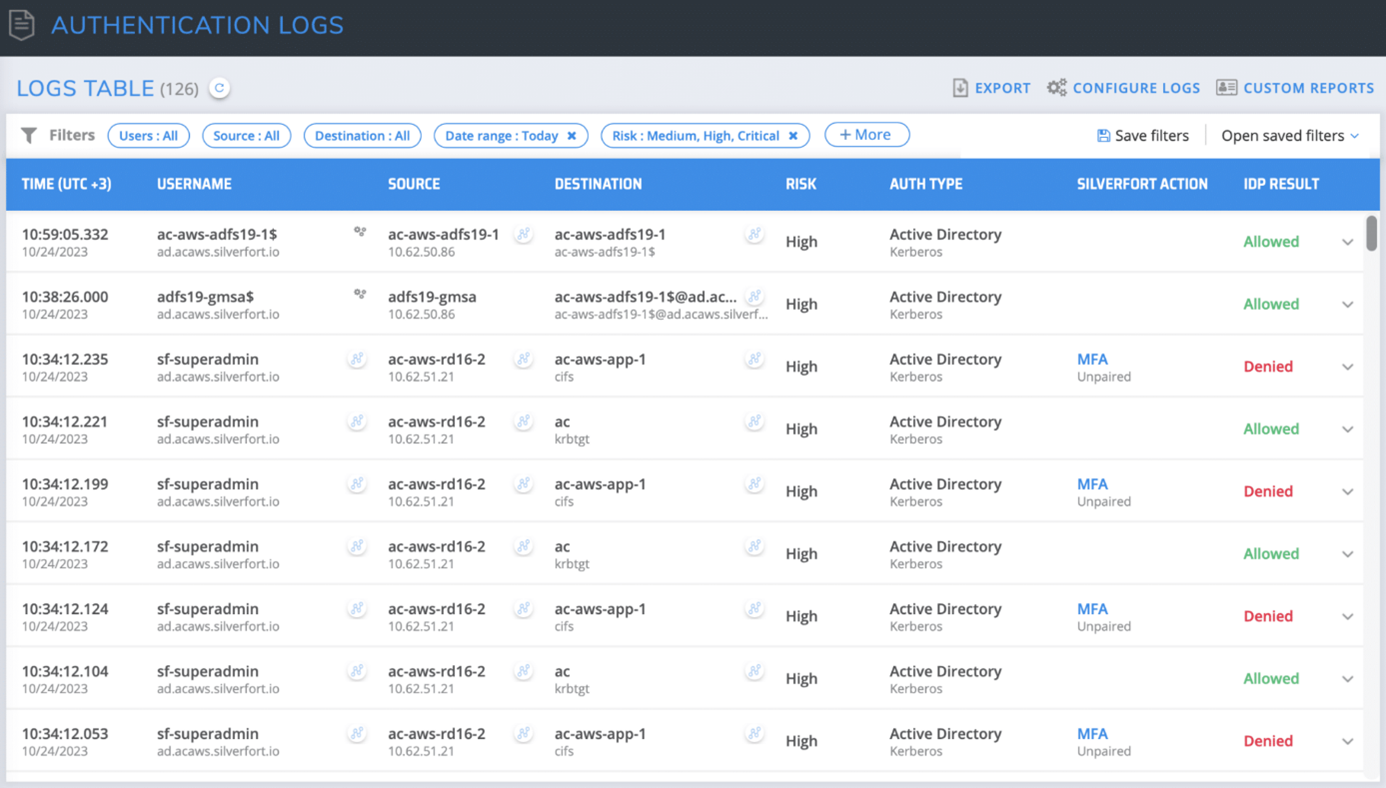The width and height of the screenshot is (1386, 788).
Task: Click destination icon in 10:34:12.199 row
Action: (x=754, y=484)
